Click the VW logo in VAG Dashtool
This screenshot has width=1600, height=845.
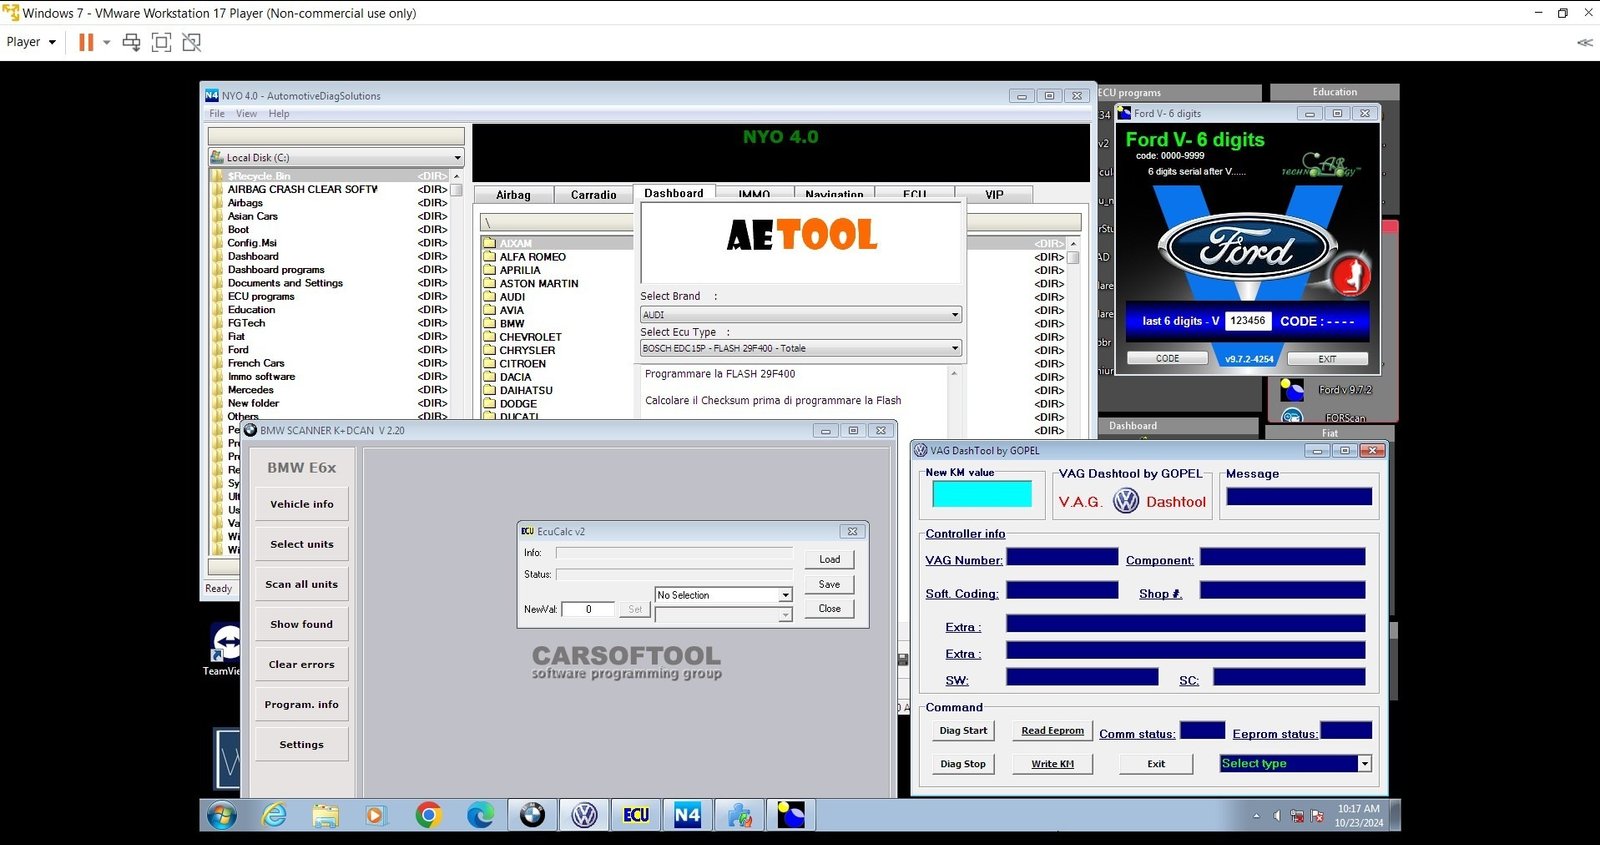tap(1126, 501)
